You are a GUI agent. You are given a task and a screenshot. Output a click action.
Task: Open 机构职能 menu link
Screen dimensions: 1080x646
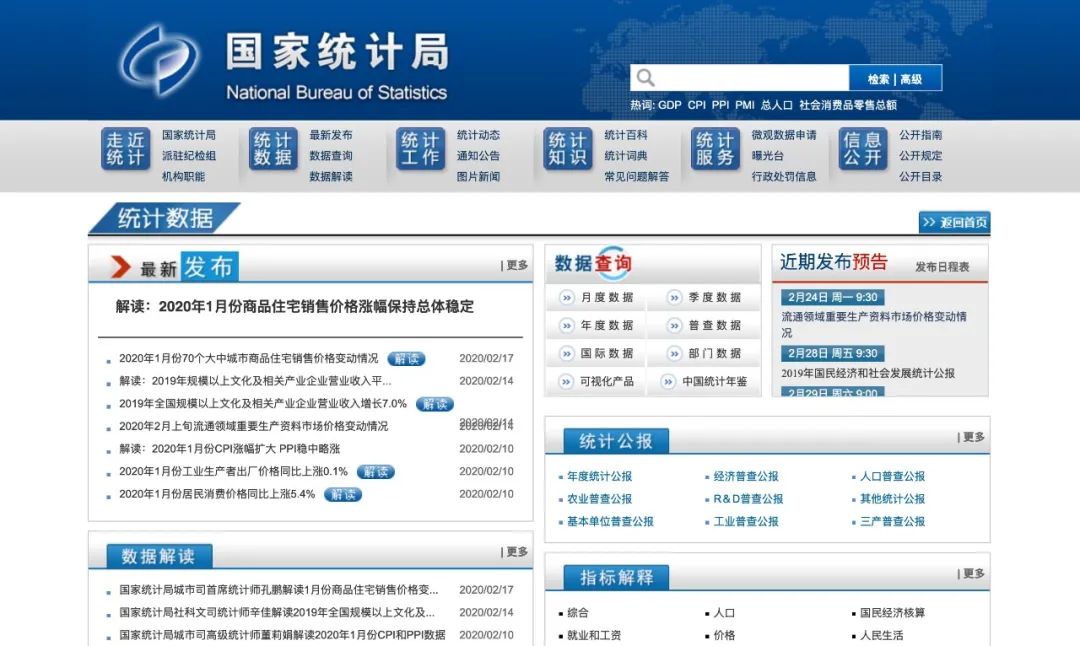[183, 176]
